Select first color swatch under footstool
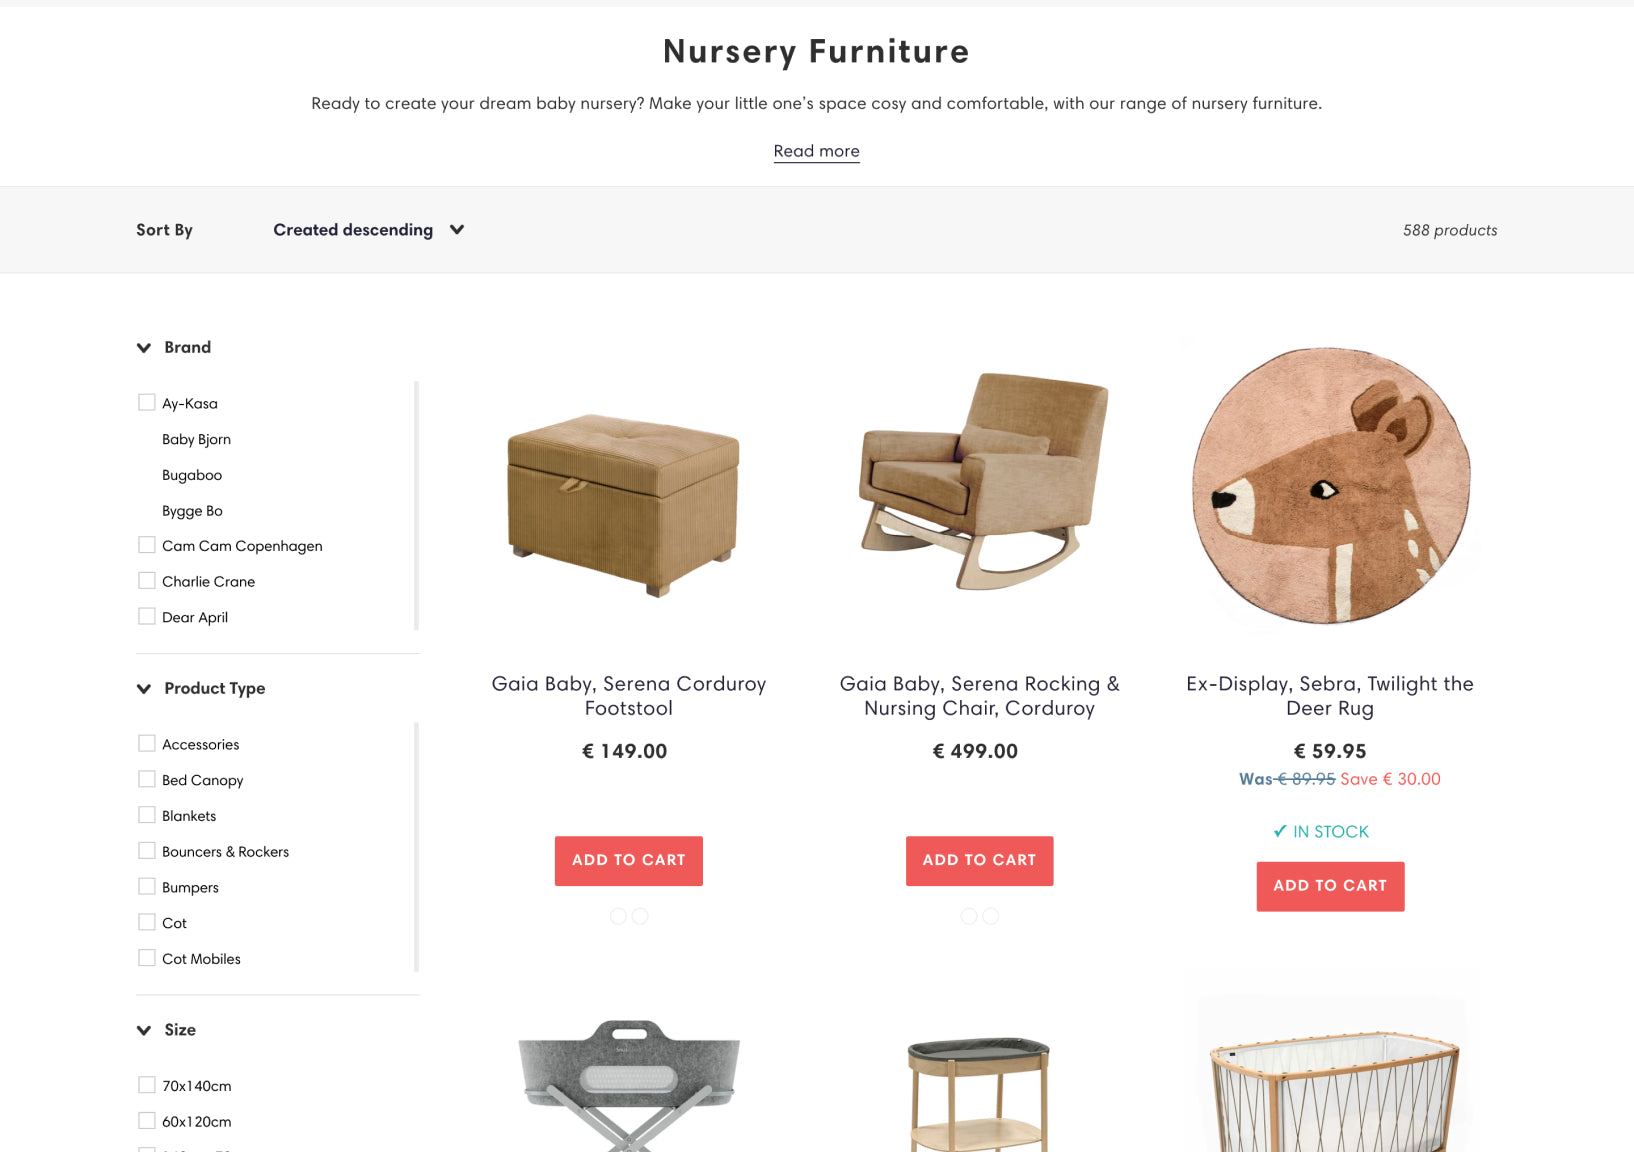Screen dimensions: 1634x1152 click(618, 916)
